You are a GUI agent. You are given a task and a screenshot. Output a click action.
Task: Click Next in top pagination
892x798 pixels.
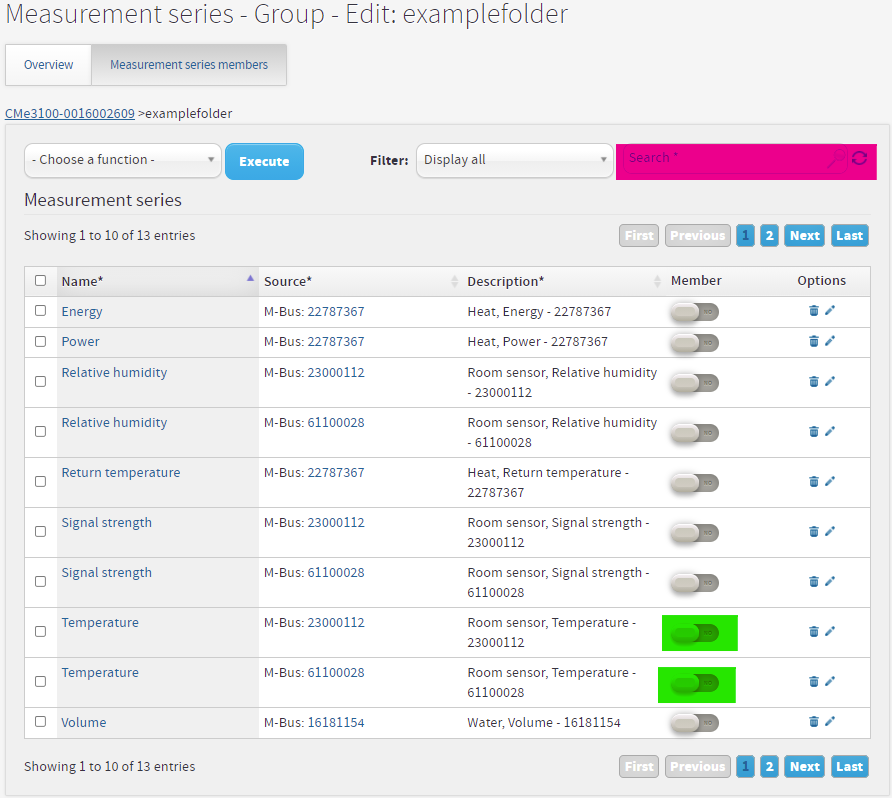pos(804,235)
